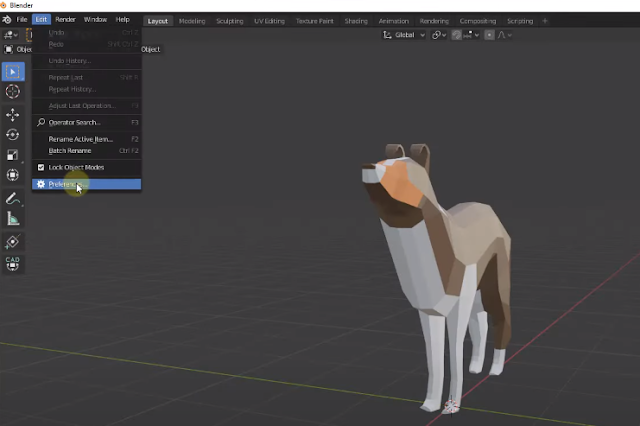
Task: Switch to Scripting workspace tab
Action: pyautogui.click(x=520, y=21)
